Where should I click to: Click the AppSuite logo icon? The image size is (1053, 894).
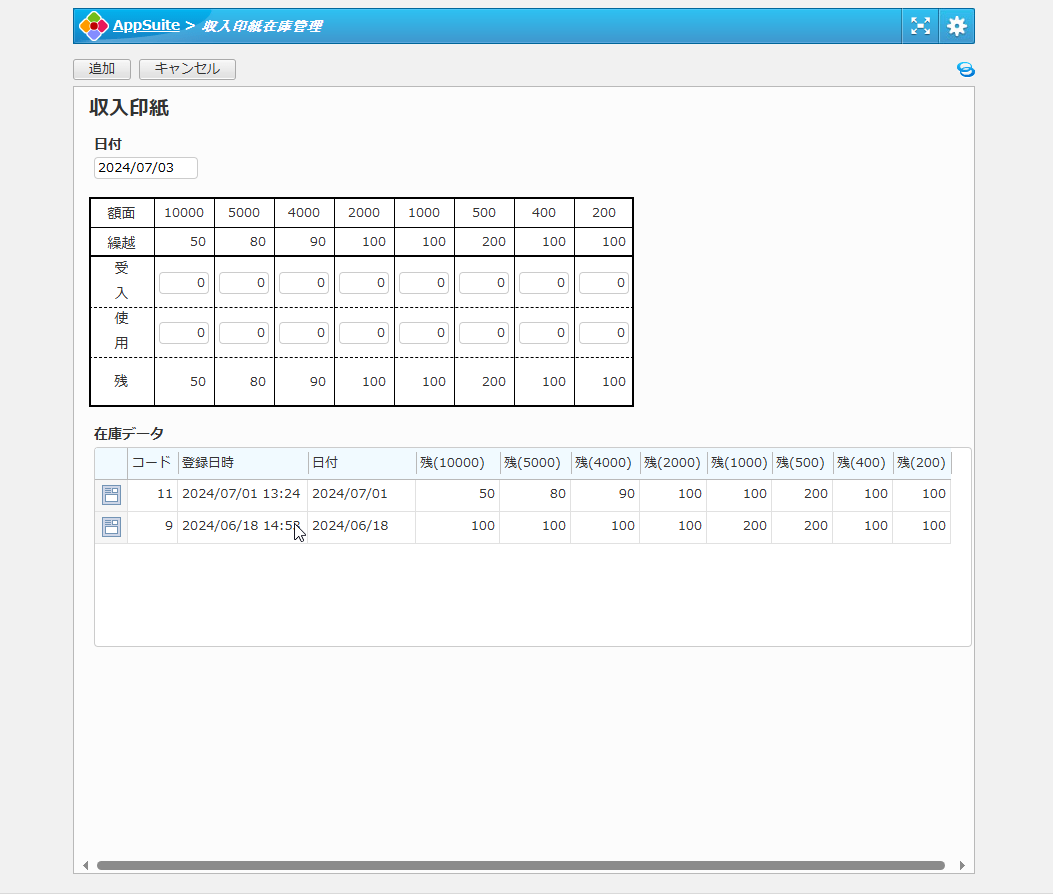93,26
